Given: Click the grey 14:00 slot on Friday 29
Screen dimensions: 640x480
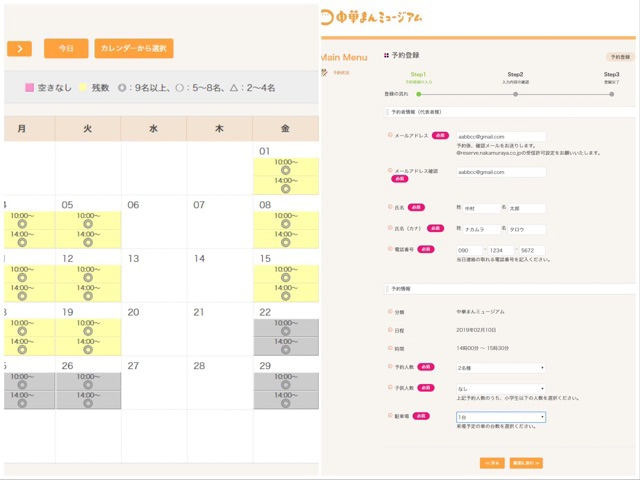Looking at the screenshot, I should [286, 400].
